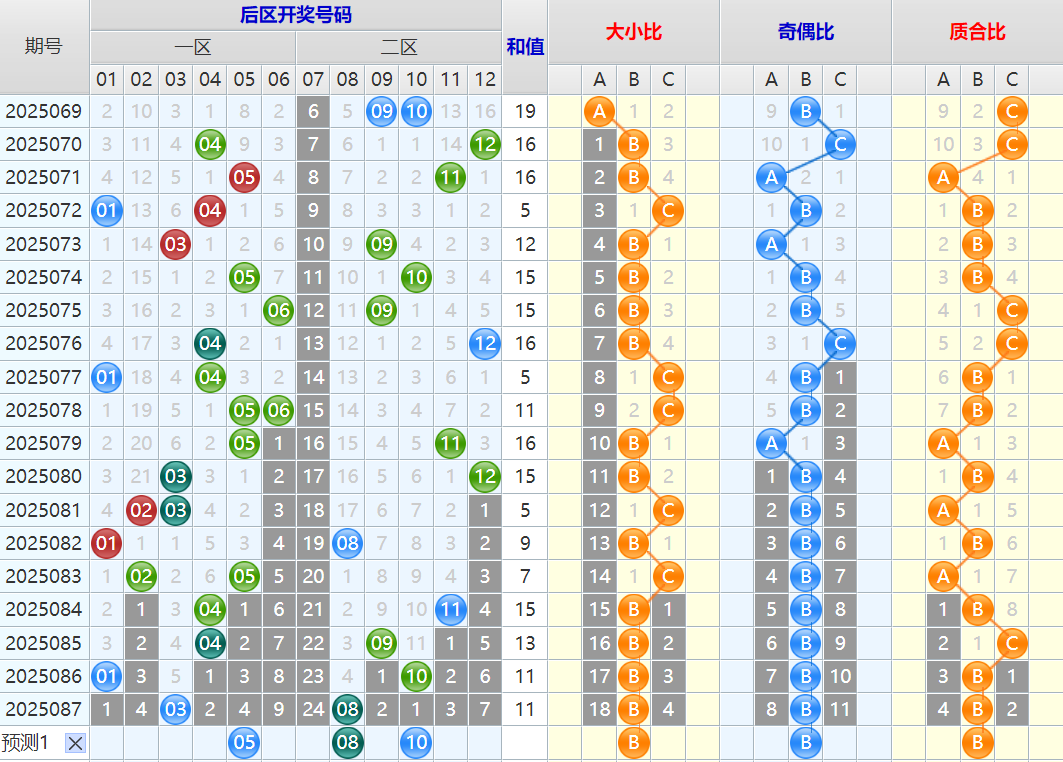Click gray cell 11 in 奇偶比 row 2025087

(x=840, y=709)
